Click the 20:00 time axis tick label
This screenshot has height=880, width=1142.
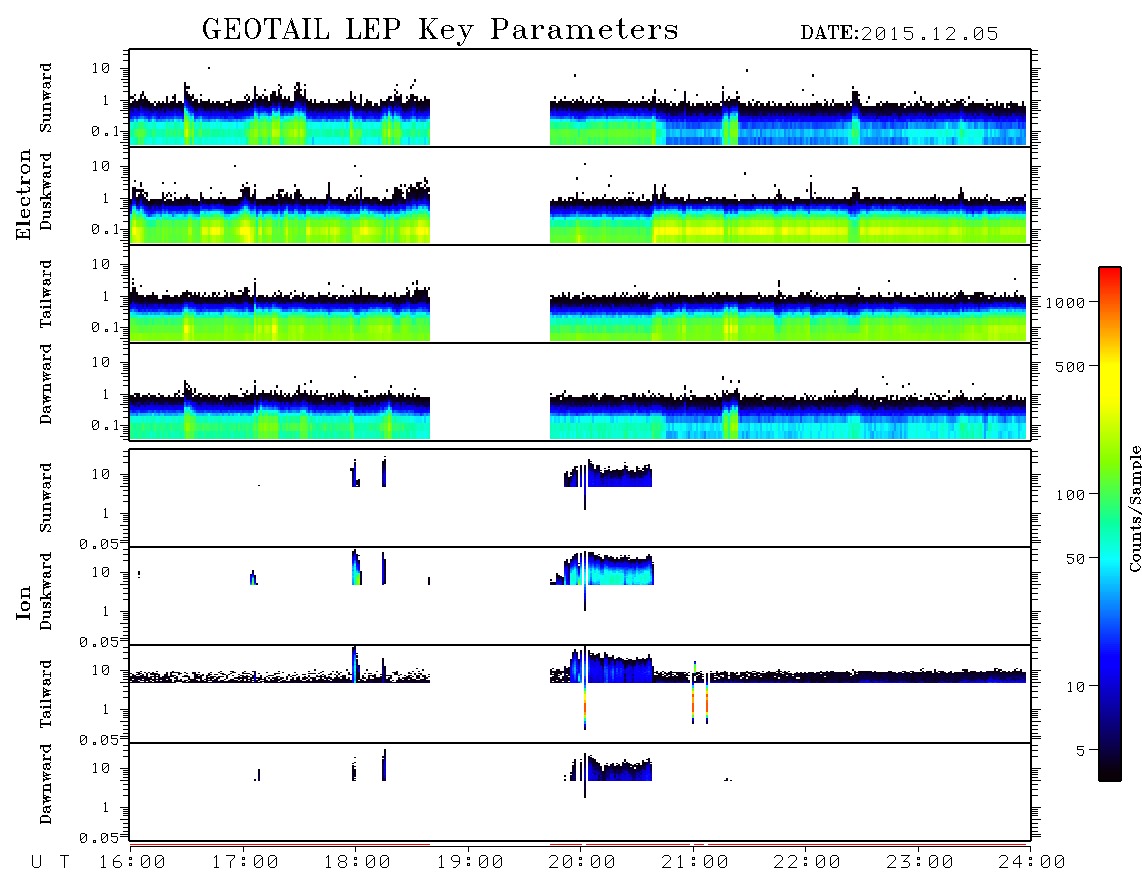click(x=582, y=863)
